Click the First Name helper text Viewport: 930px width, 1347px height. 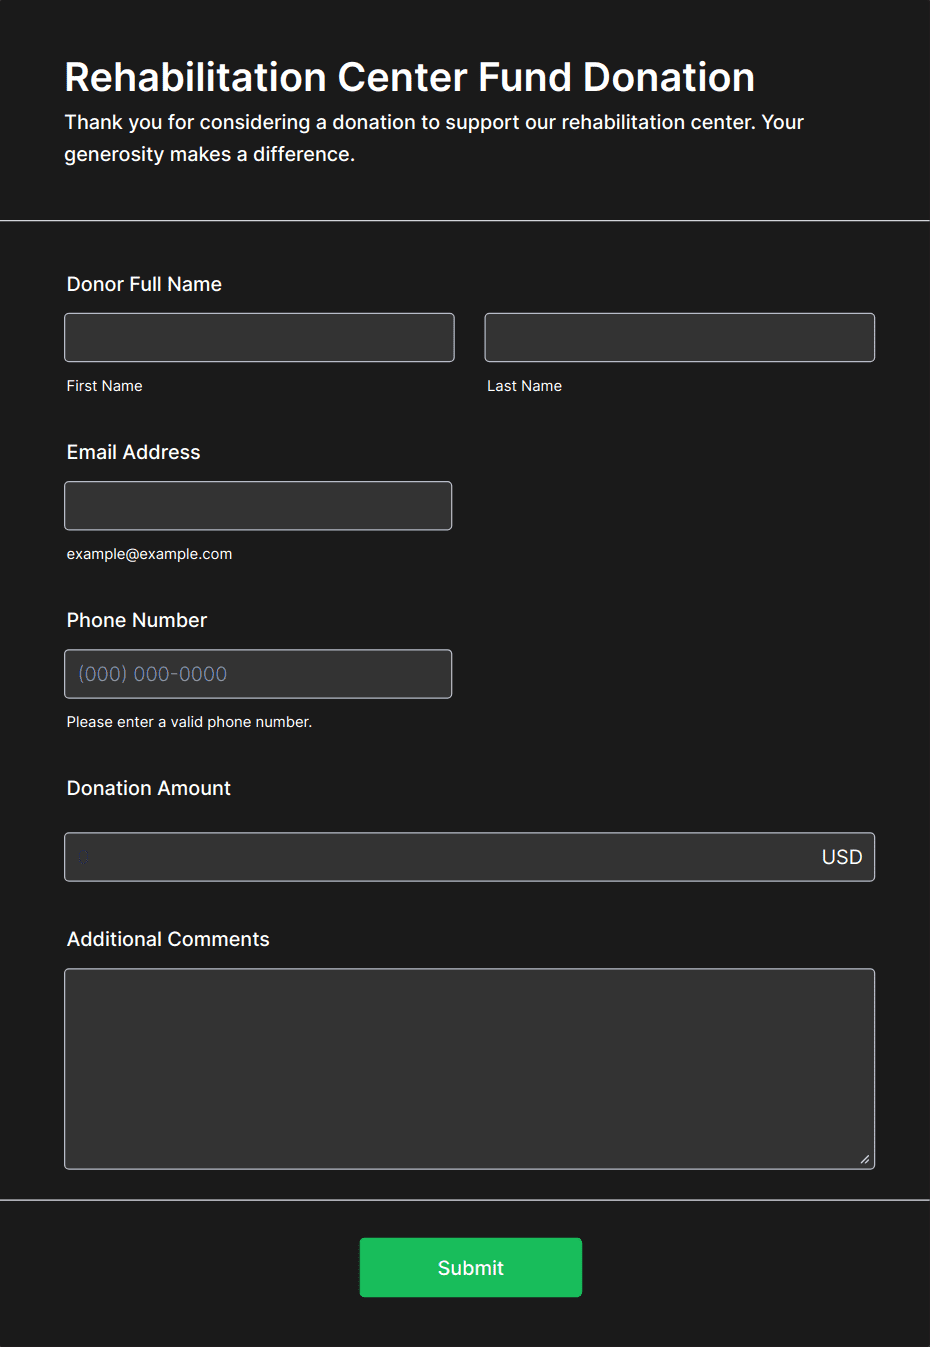tap(104, 385)
